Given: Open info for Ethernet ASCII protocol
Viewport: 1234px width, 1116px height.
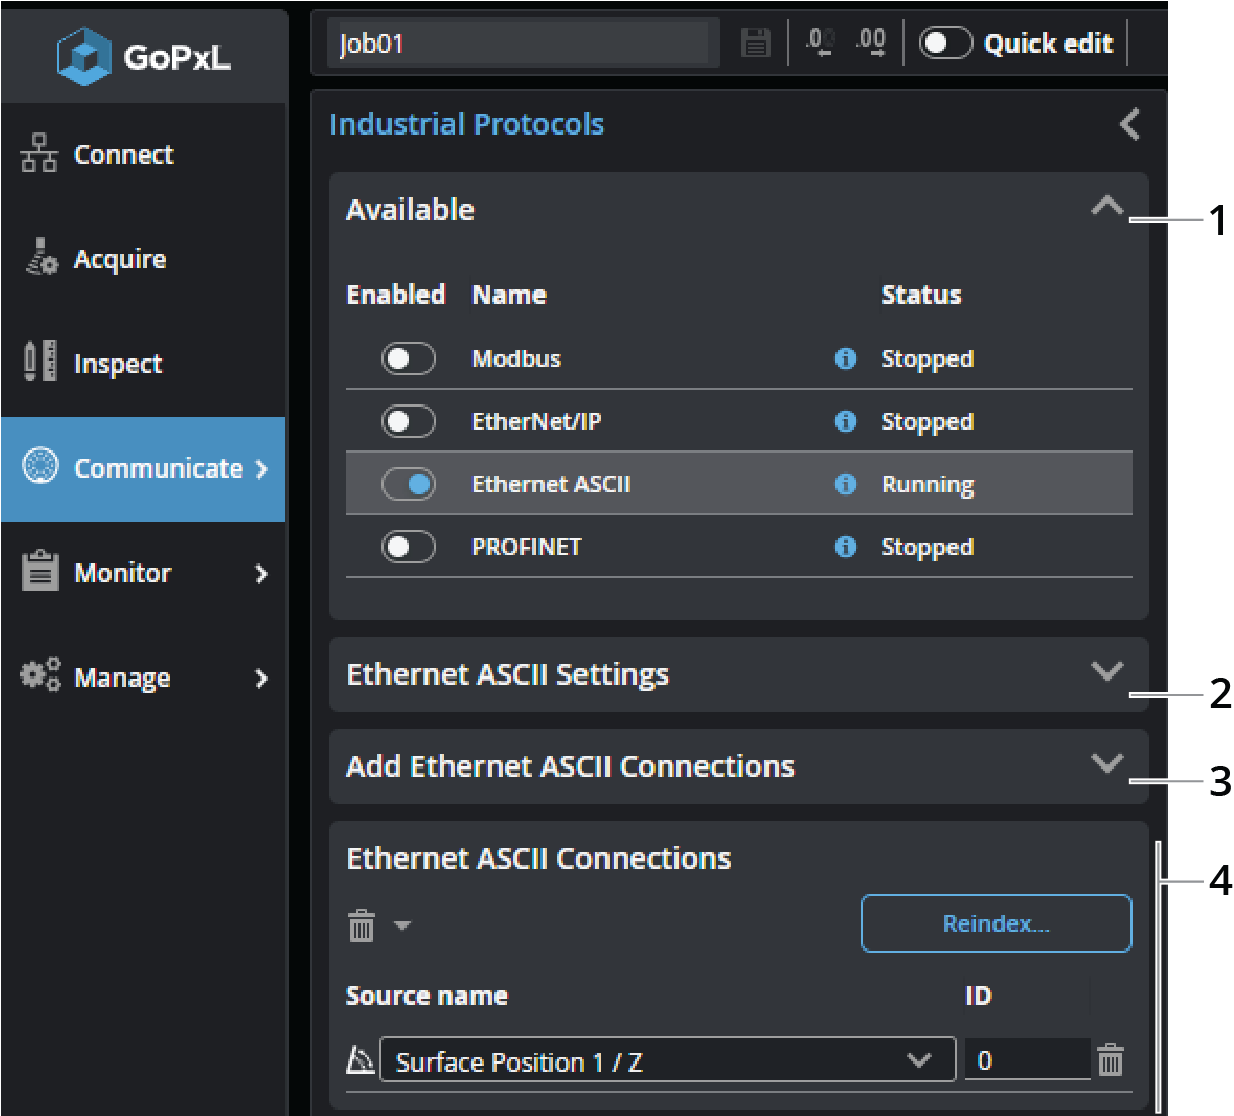Looking at the screenshot, I should tap(845, 484).
